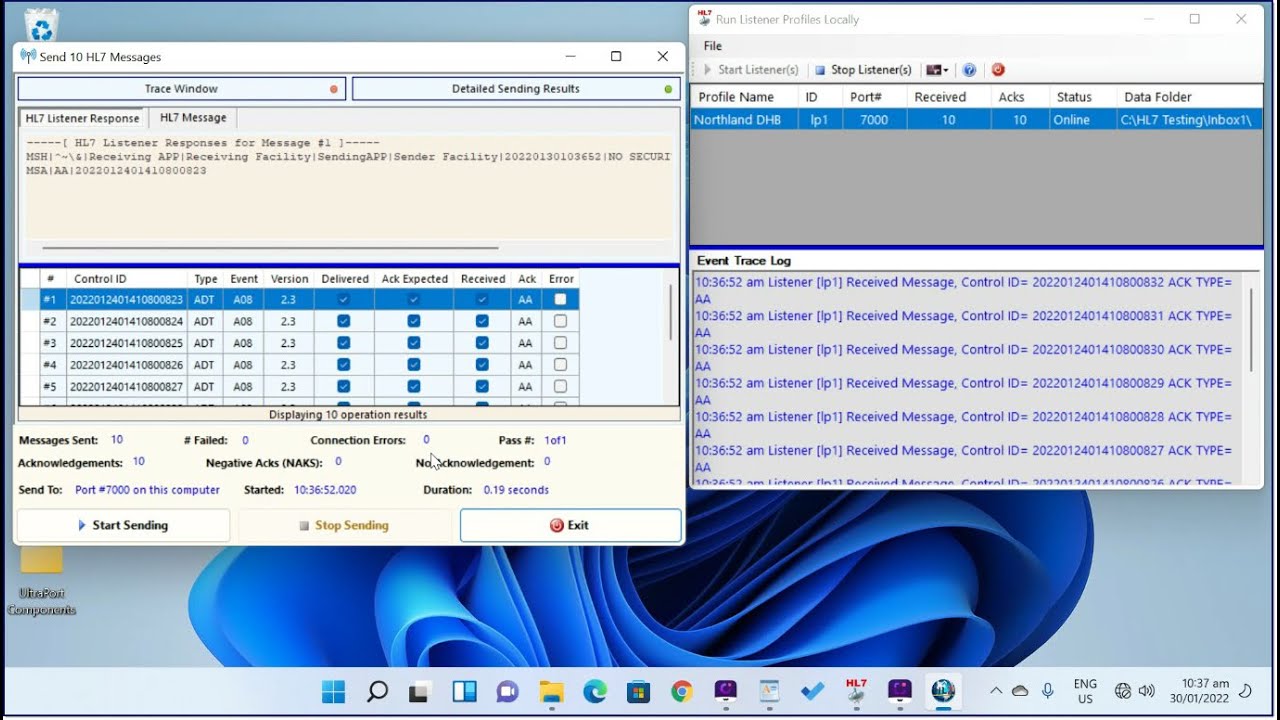Click the red power exit icon in listener toolbar
This screenshot has width=1280, height=720.
[x=997, y=70]
